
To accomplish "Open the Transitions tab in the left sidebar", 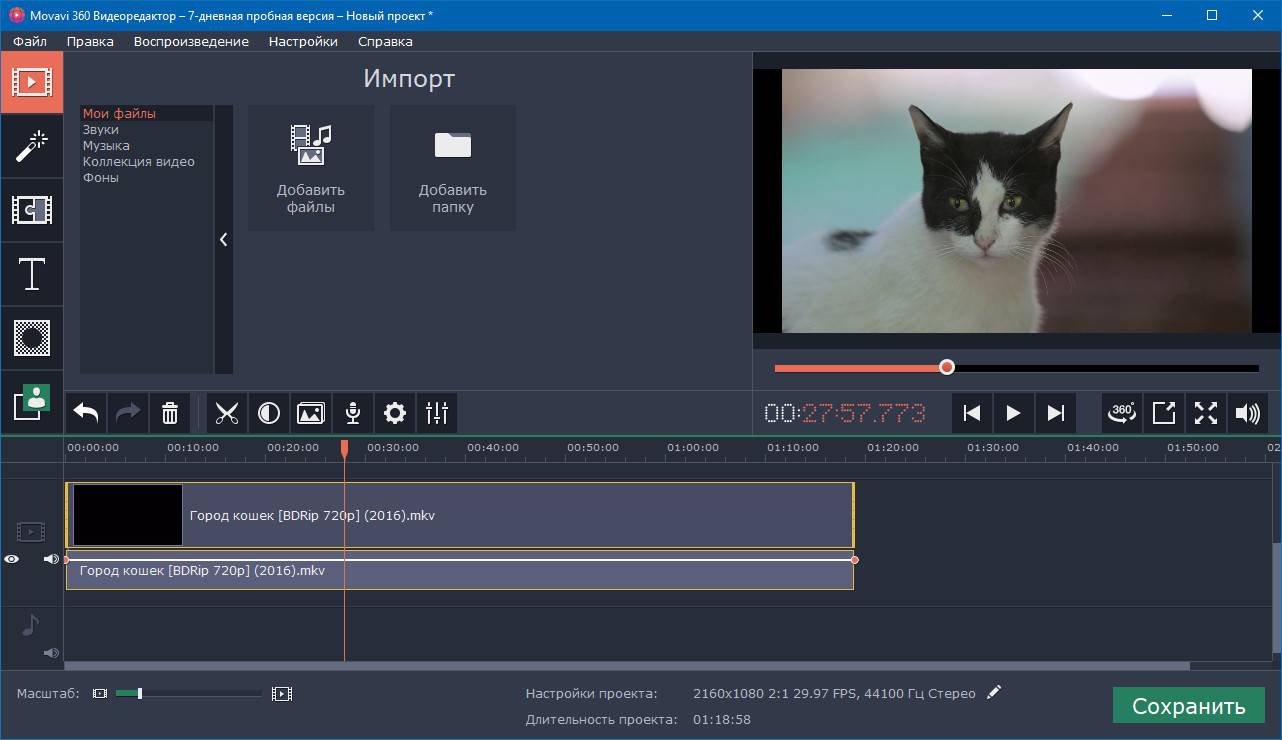I will point(31,210).
